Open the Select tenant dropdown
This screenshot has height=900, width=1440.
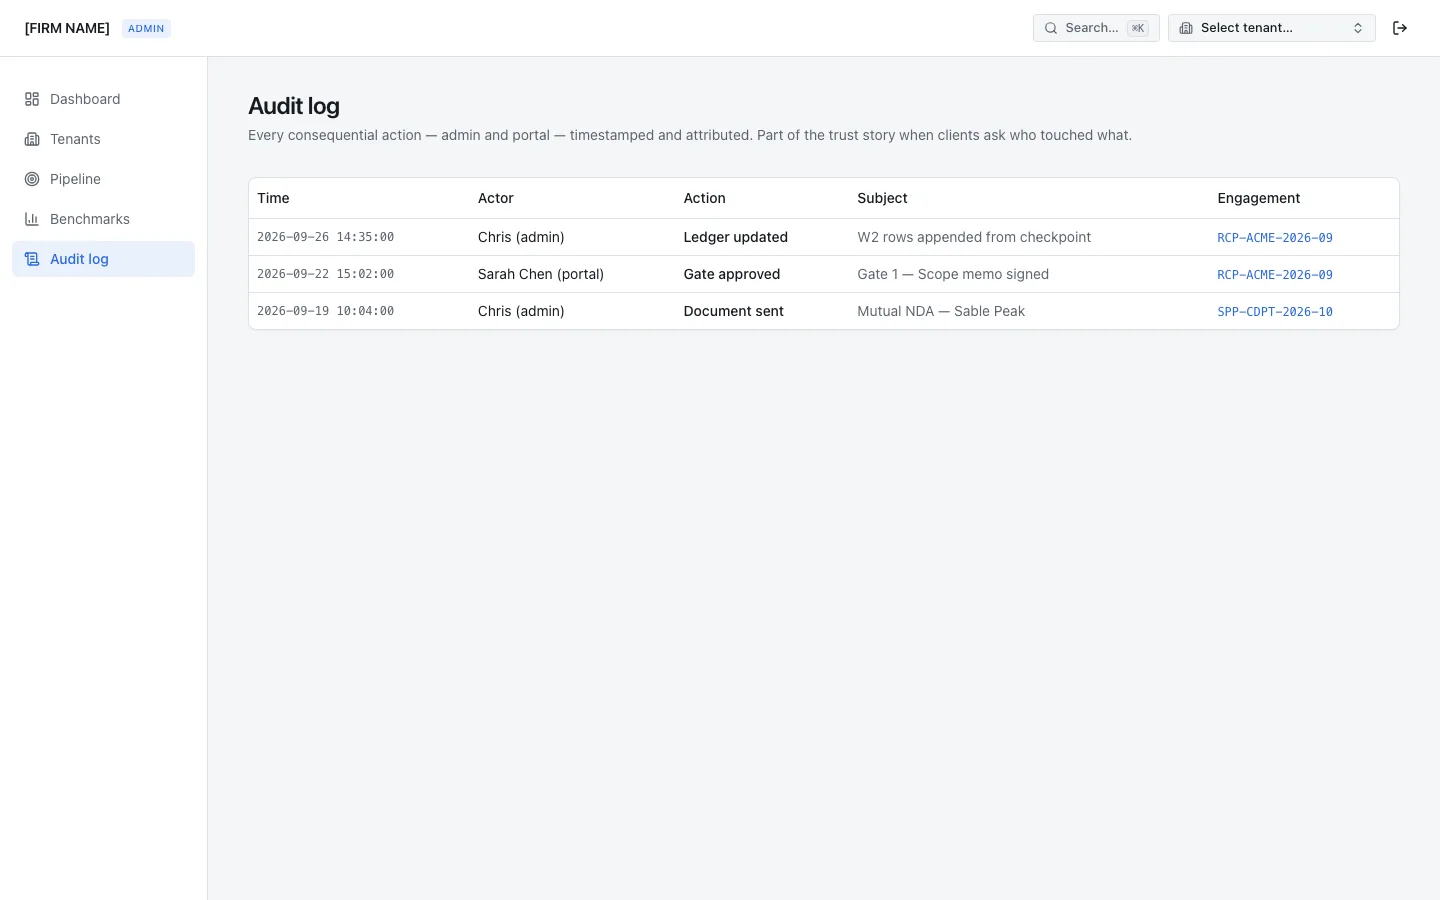point(1272,28)
